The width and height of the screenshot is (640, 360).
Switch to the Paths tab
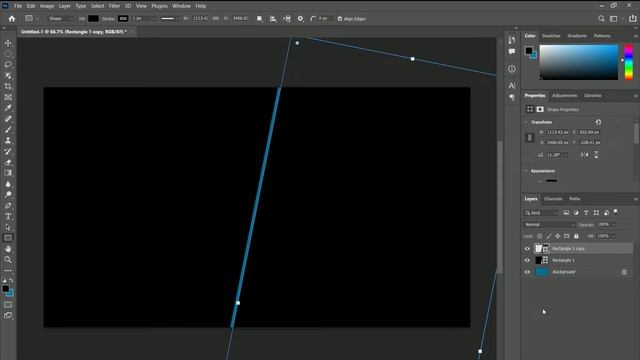point(575,199)
